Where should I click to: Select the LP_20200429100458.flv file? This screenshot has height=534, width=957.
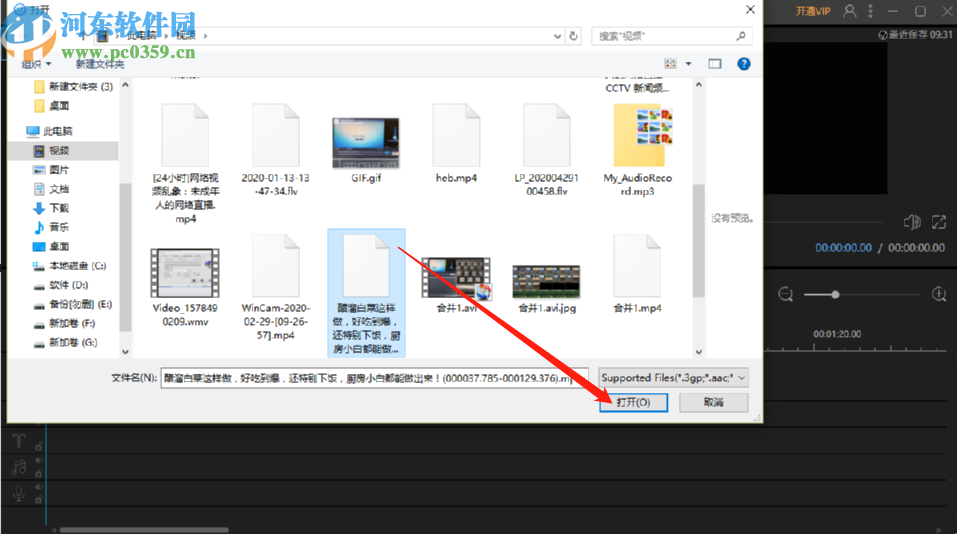point(546,150)
